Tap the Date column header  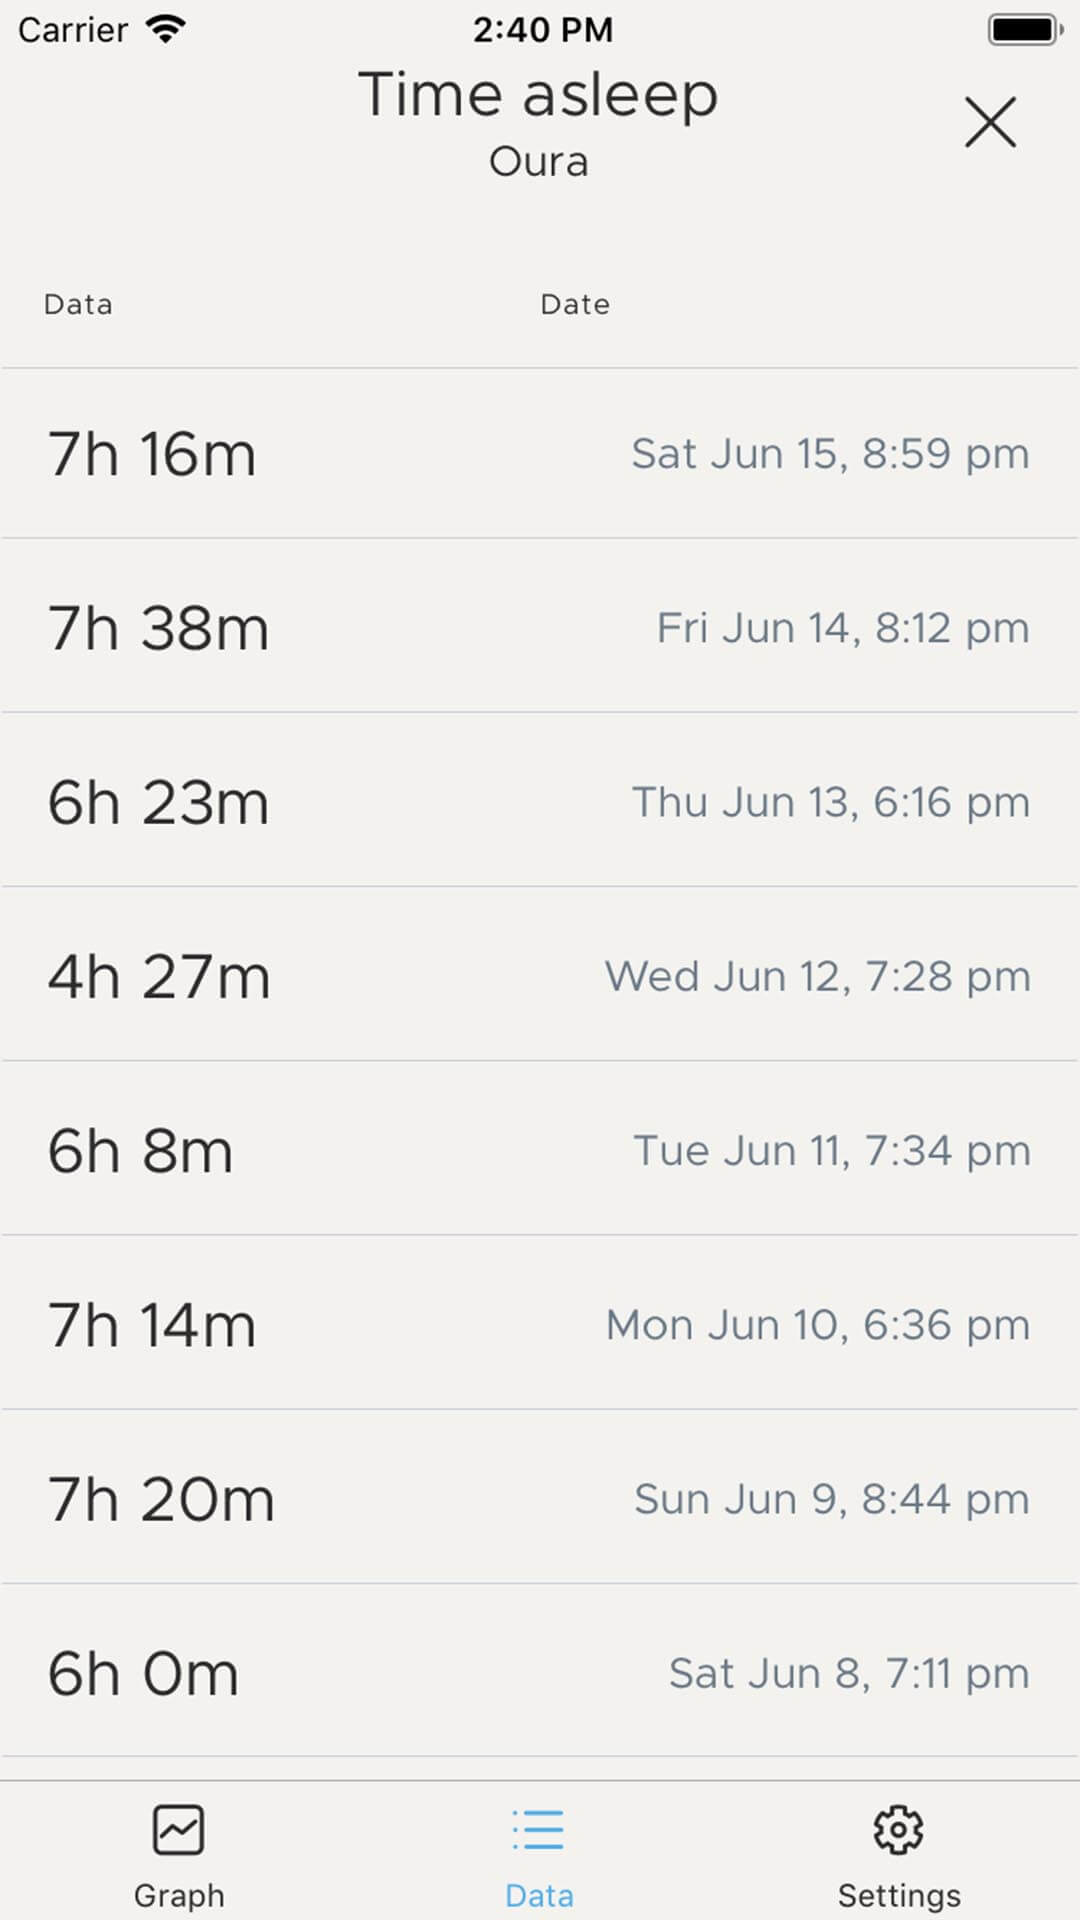point(575,304)
